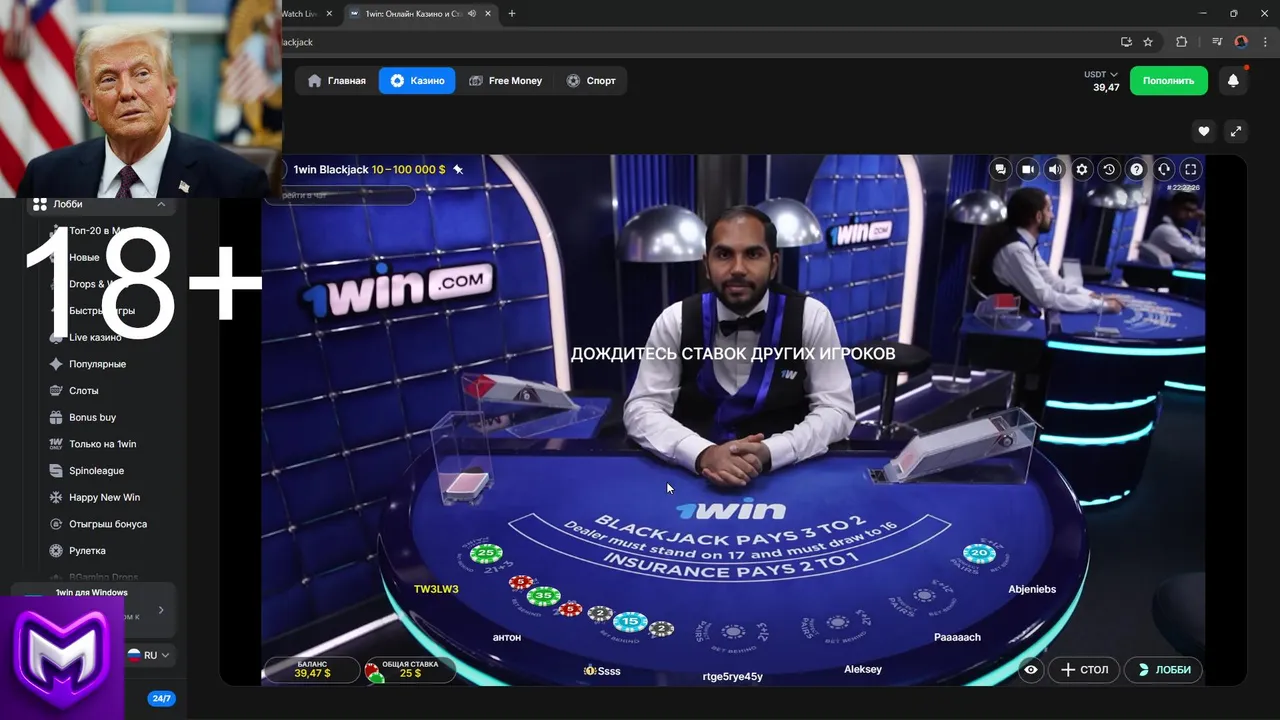Click the Общая ставка 25 $ display
Image resolution: width=1280 pixels, height=720 pixels.
pos(409,670)
